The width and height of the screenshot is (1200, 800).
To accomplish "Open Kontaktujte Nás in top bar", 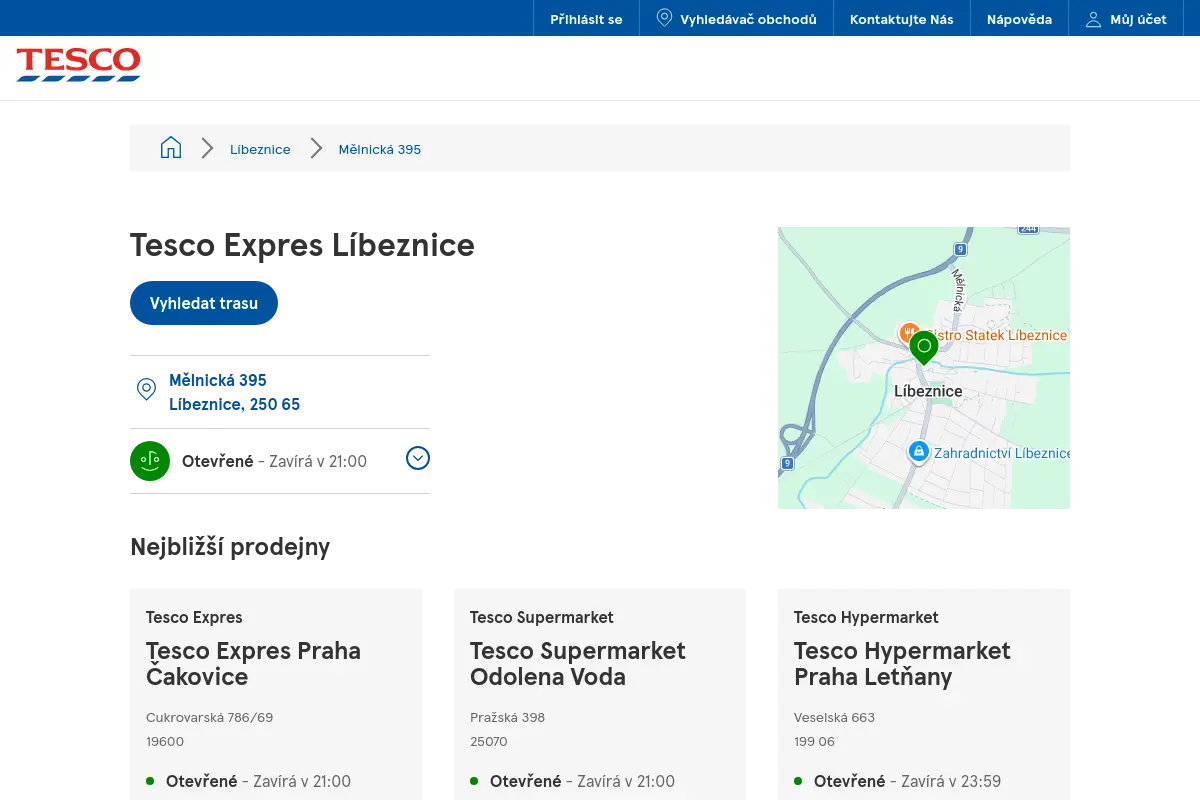I will coord(902,19).
